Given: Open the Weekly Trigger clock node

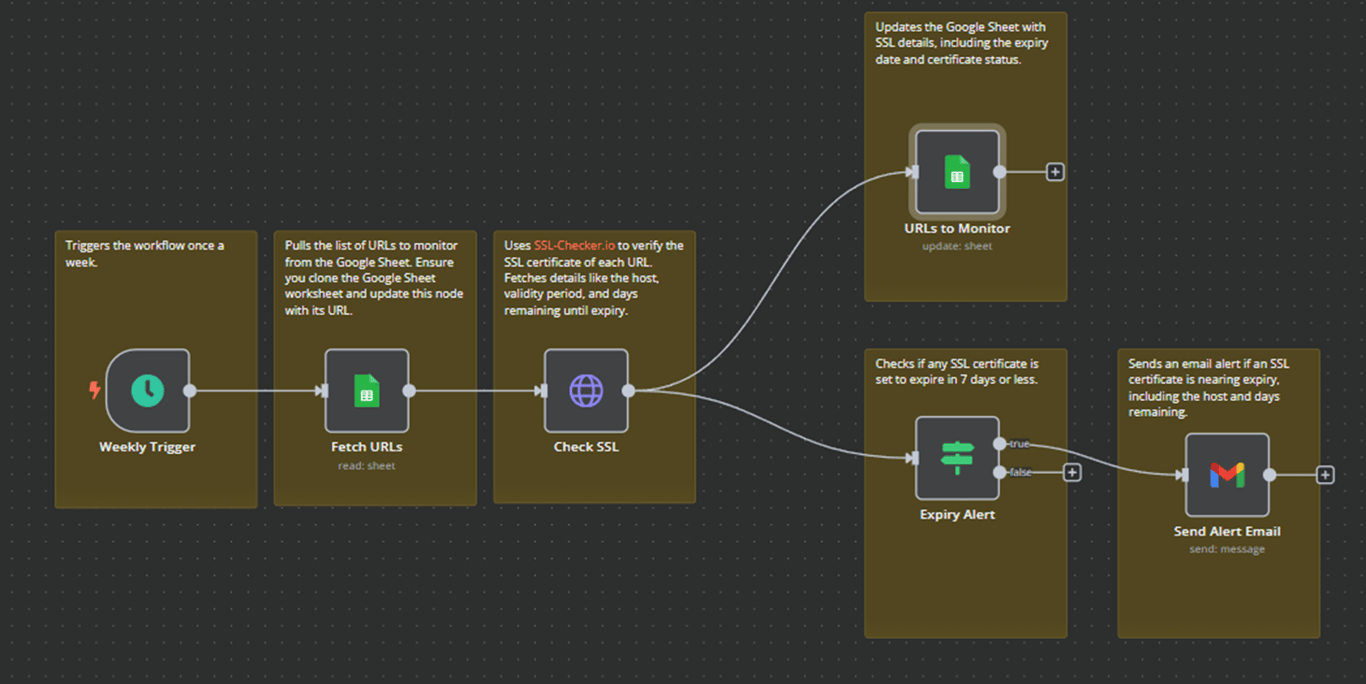Looking at the screenshot, I should (146, 390).
